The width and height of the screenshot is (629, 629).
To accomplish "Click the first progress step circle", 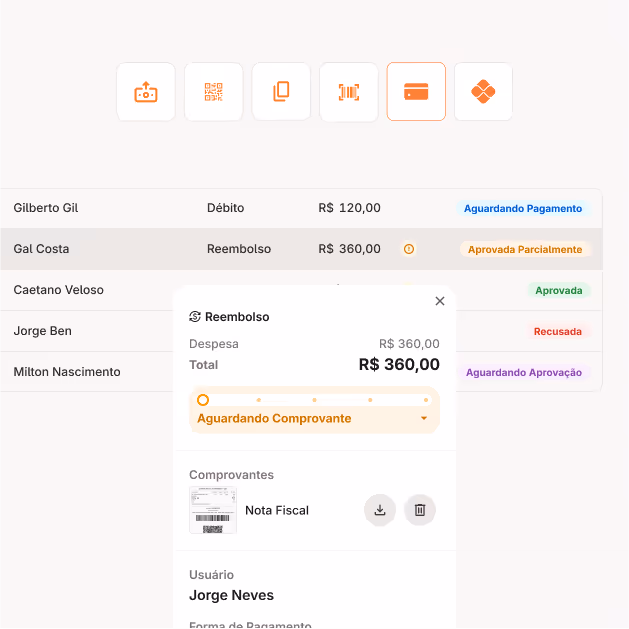I will point(203,400).
